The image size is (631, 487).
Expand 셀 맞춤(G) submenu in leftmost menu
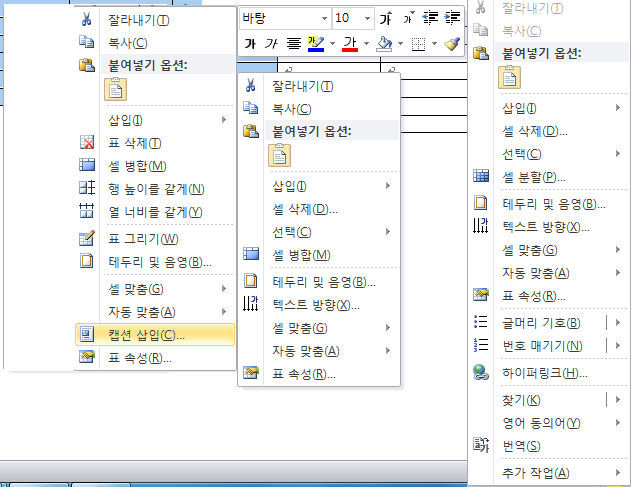(x=155, y=289)
